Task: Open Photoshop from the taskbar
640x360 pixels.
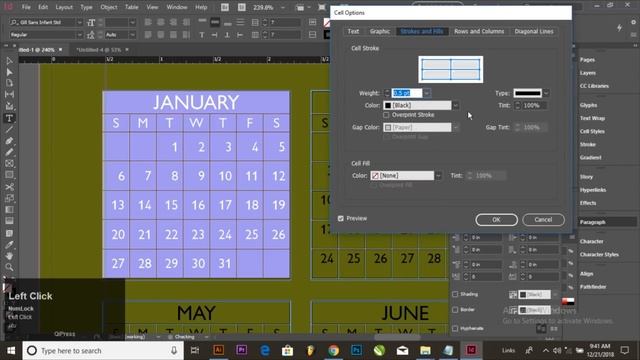Action: (x=356, y=350)
